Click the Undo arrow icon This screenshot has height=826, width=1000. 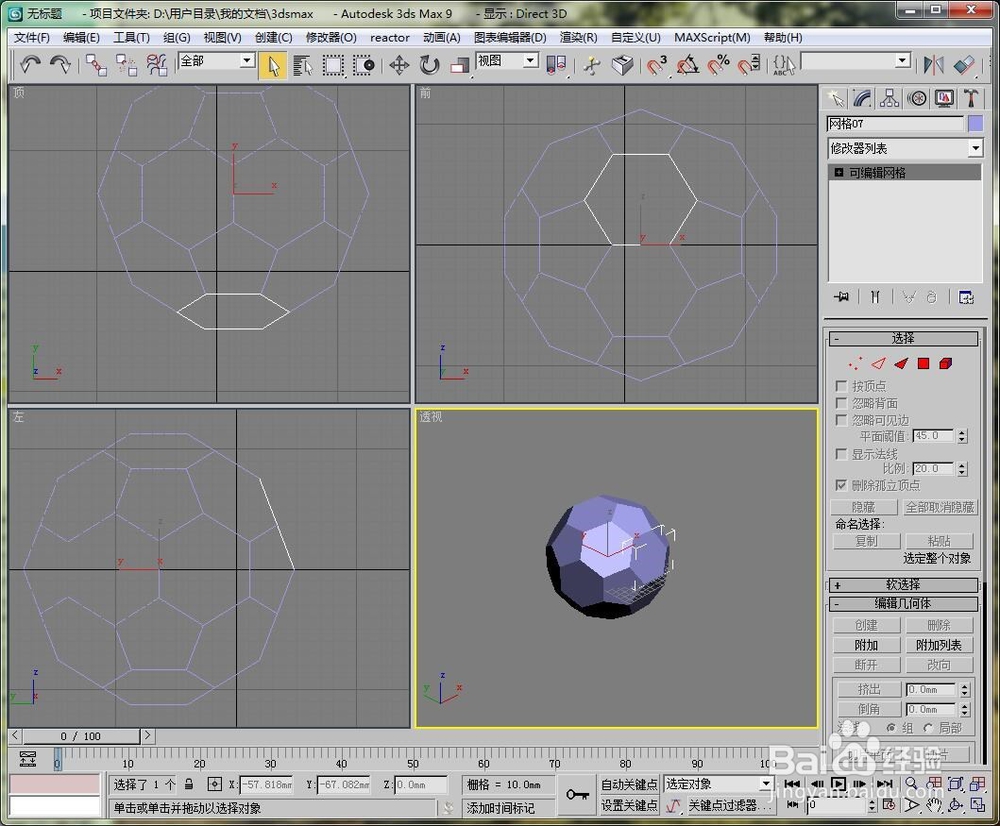pyautogui.click(x=30, y=64)
